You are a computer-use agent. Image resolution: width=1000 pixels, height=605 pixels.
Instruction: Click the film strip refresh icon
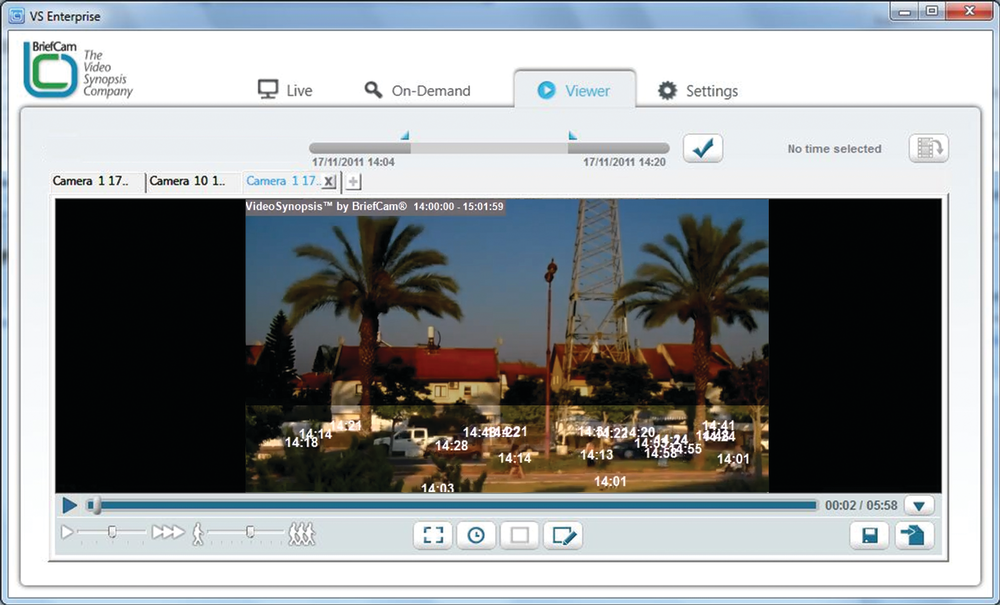[928, 148]
